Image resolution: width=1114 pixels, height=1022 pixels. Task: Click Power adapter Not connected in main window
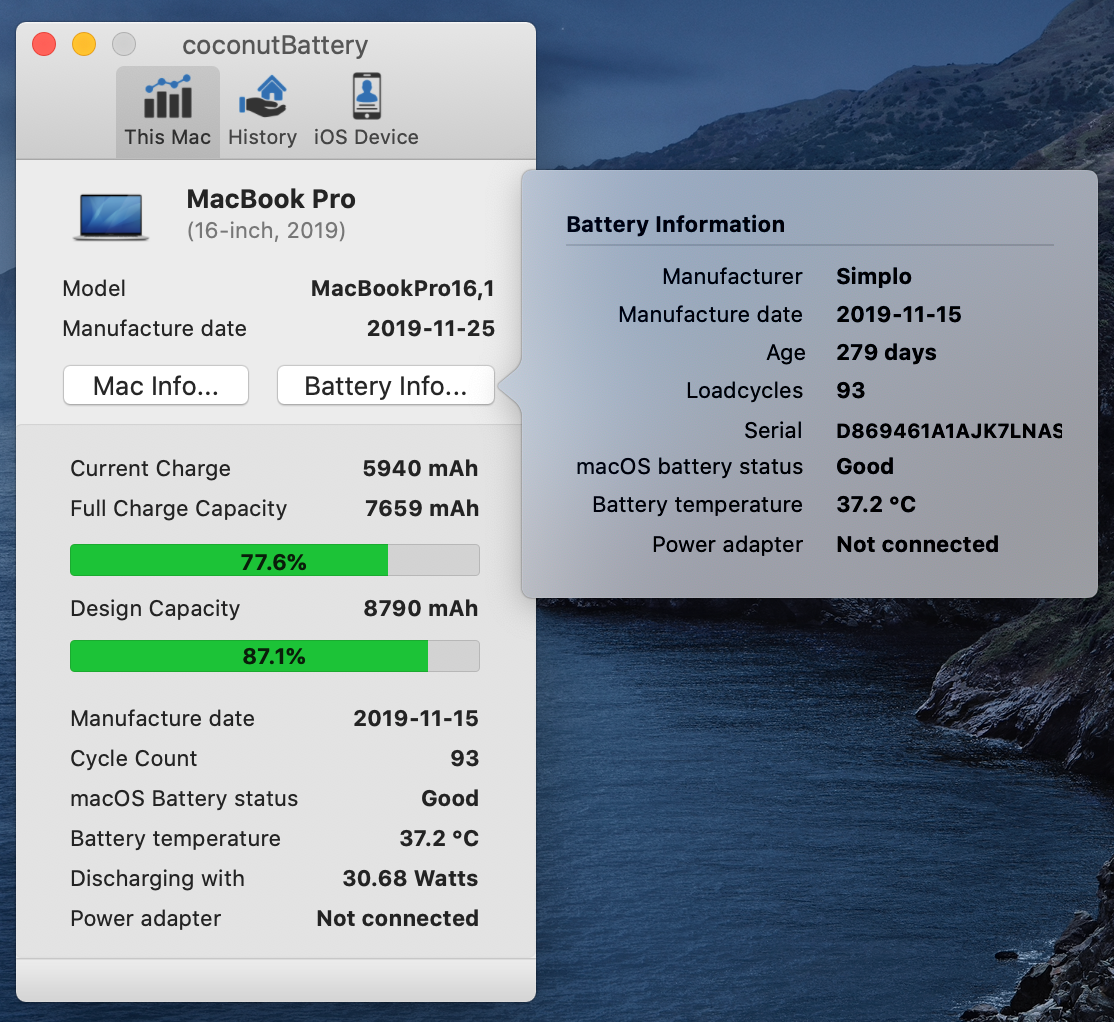397,918
